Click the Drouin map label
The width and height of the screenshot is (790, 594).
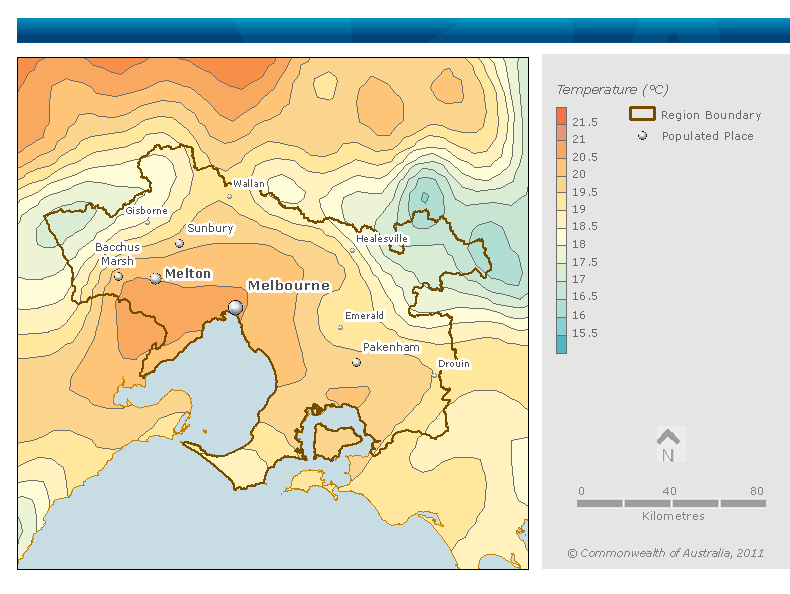(x=454, y=364)
